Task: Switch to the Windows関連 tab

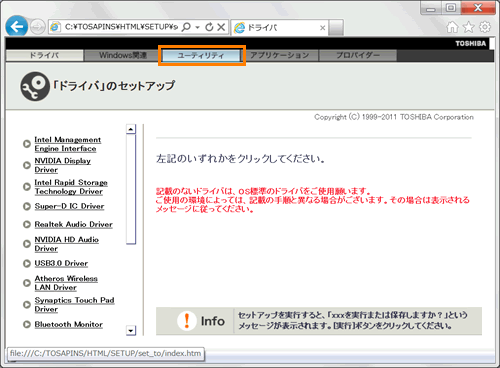Action: 122,55
